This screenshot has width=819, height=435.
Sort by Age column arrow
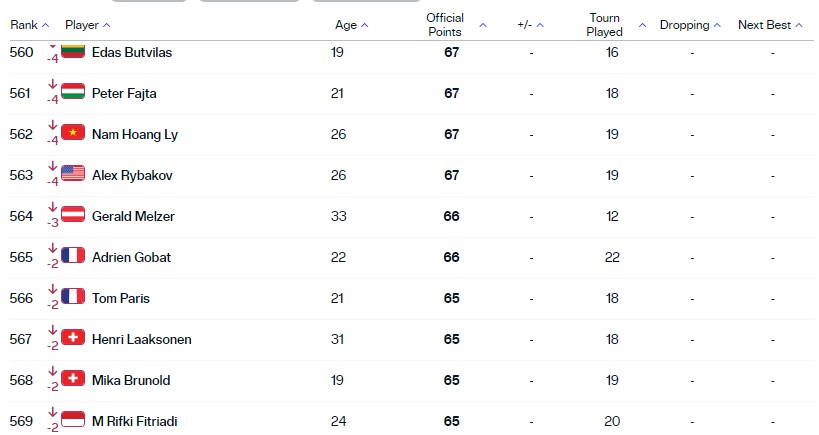[365, 25]
